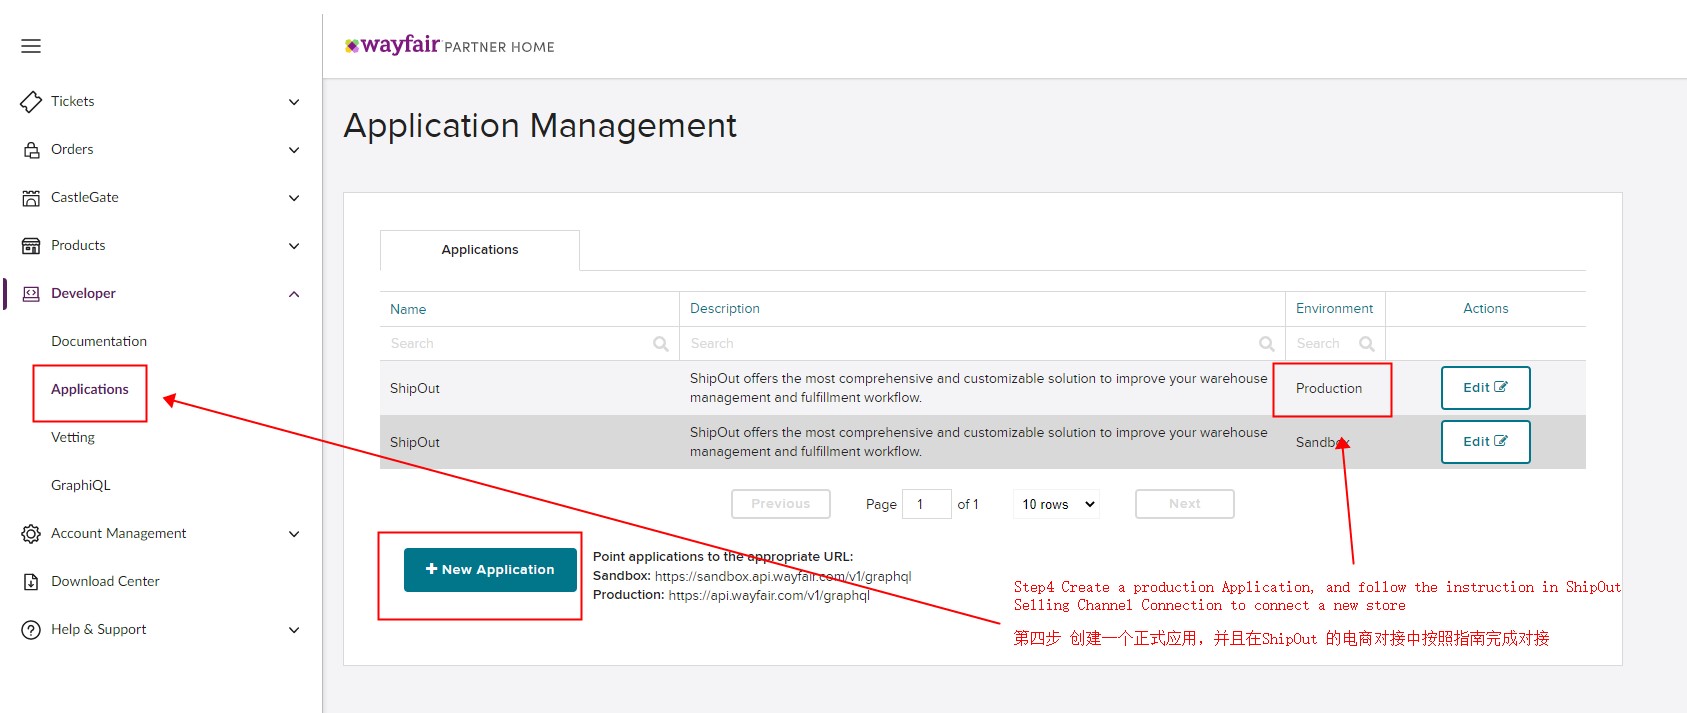Expand the Account Management chevron

[x=294, y=534]
